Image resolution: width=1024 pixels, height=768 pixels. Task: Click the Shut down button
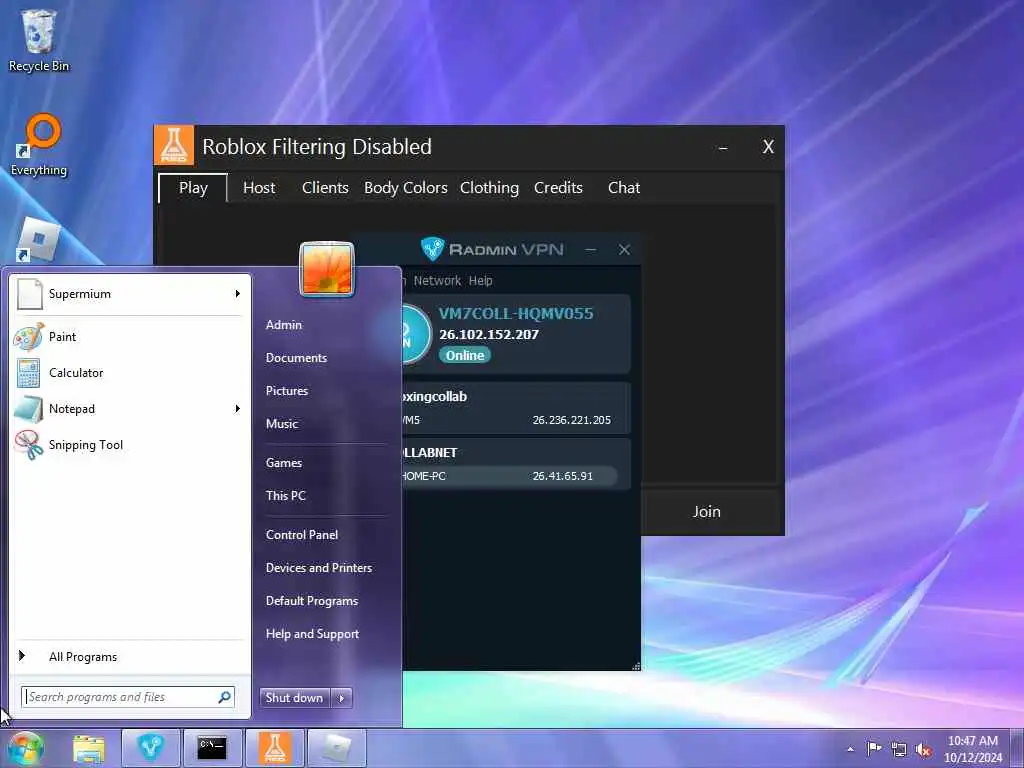click(x=295, y=698)
